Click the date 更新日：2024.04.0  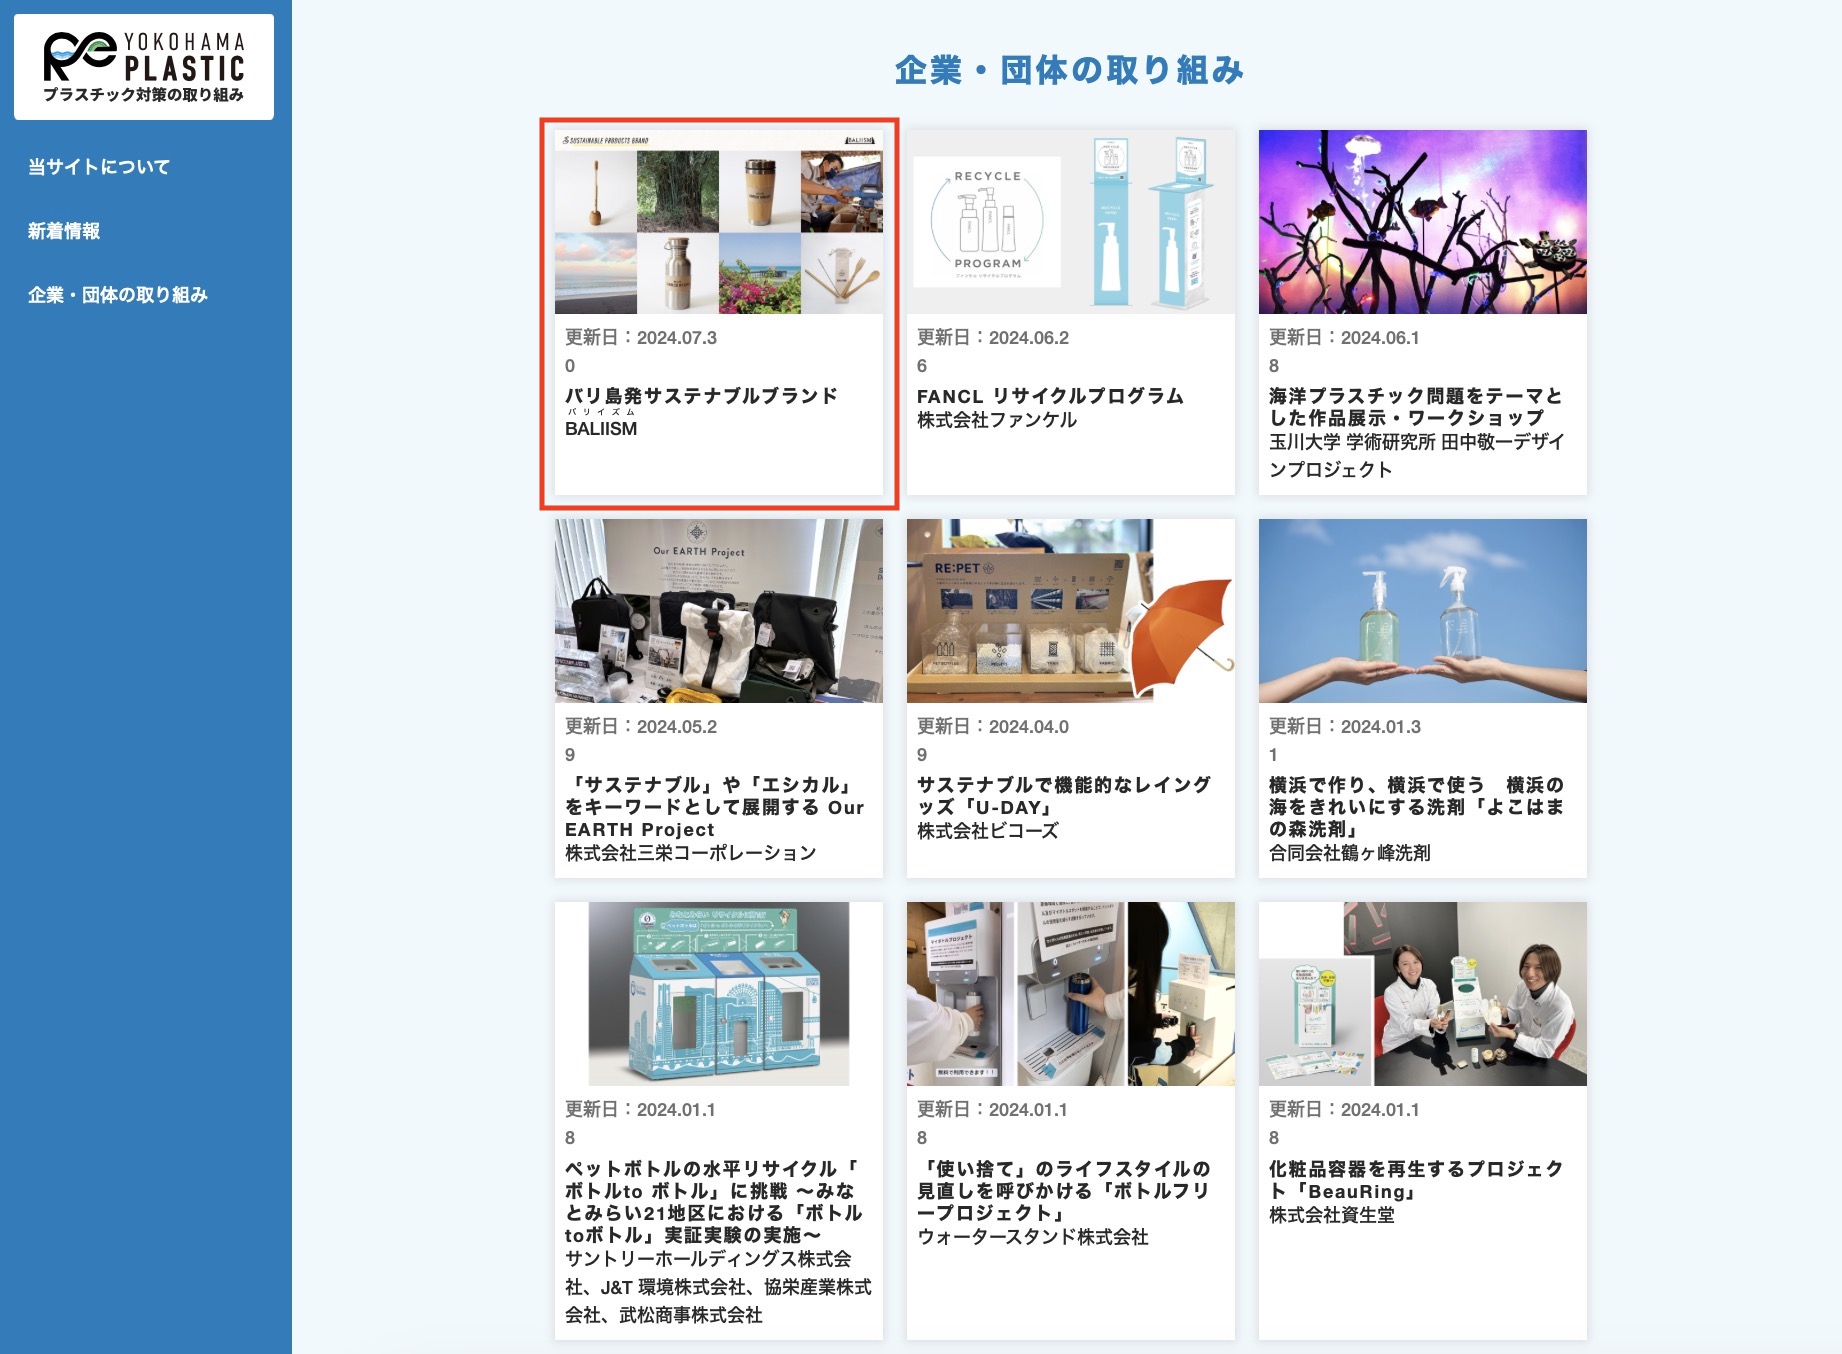[993, 727]
